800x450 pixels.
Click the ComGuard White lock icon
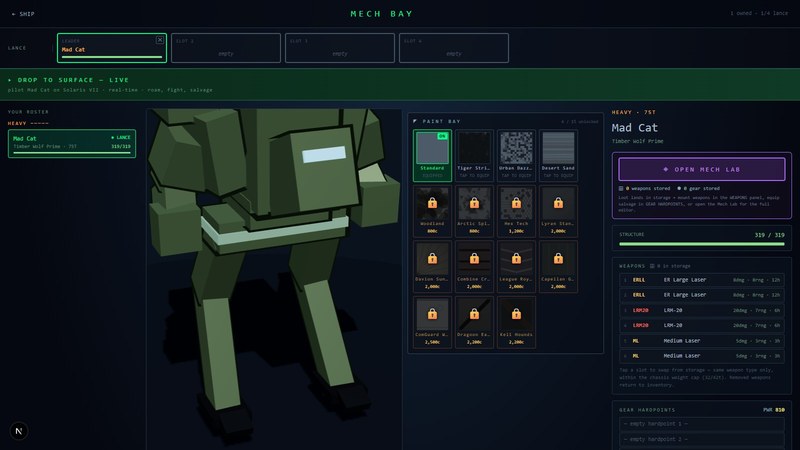[432, 314]
